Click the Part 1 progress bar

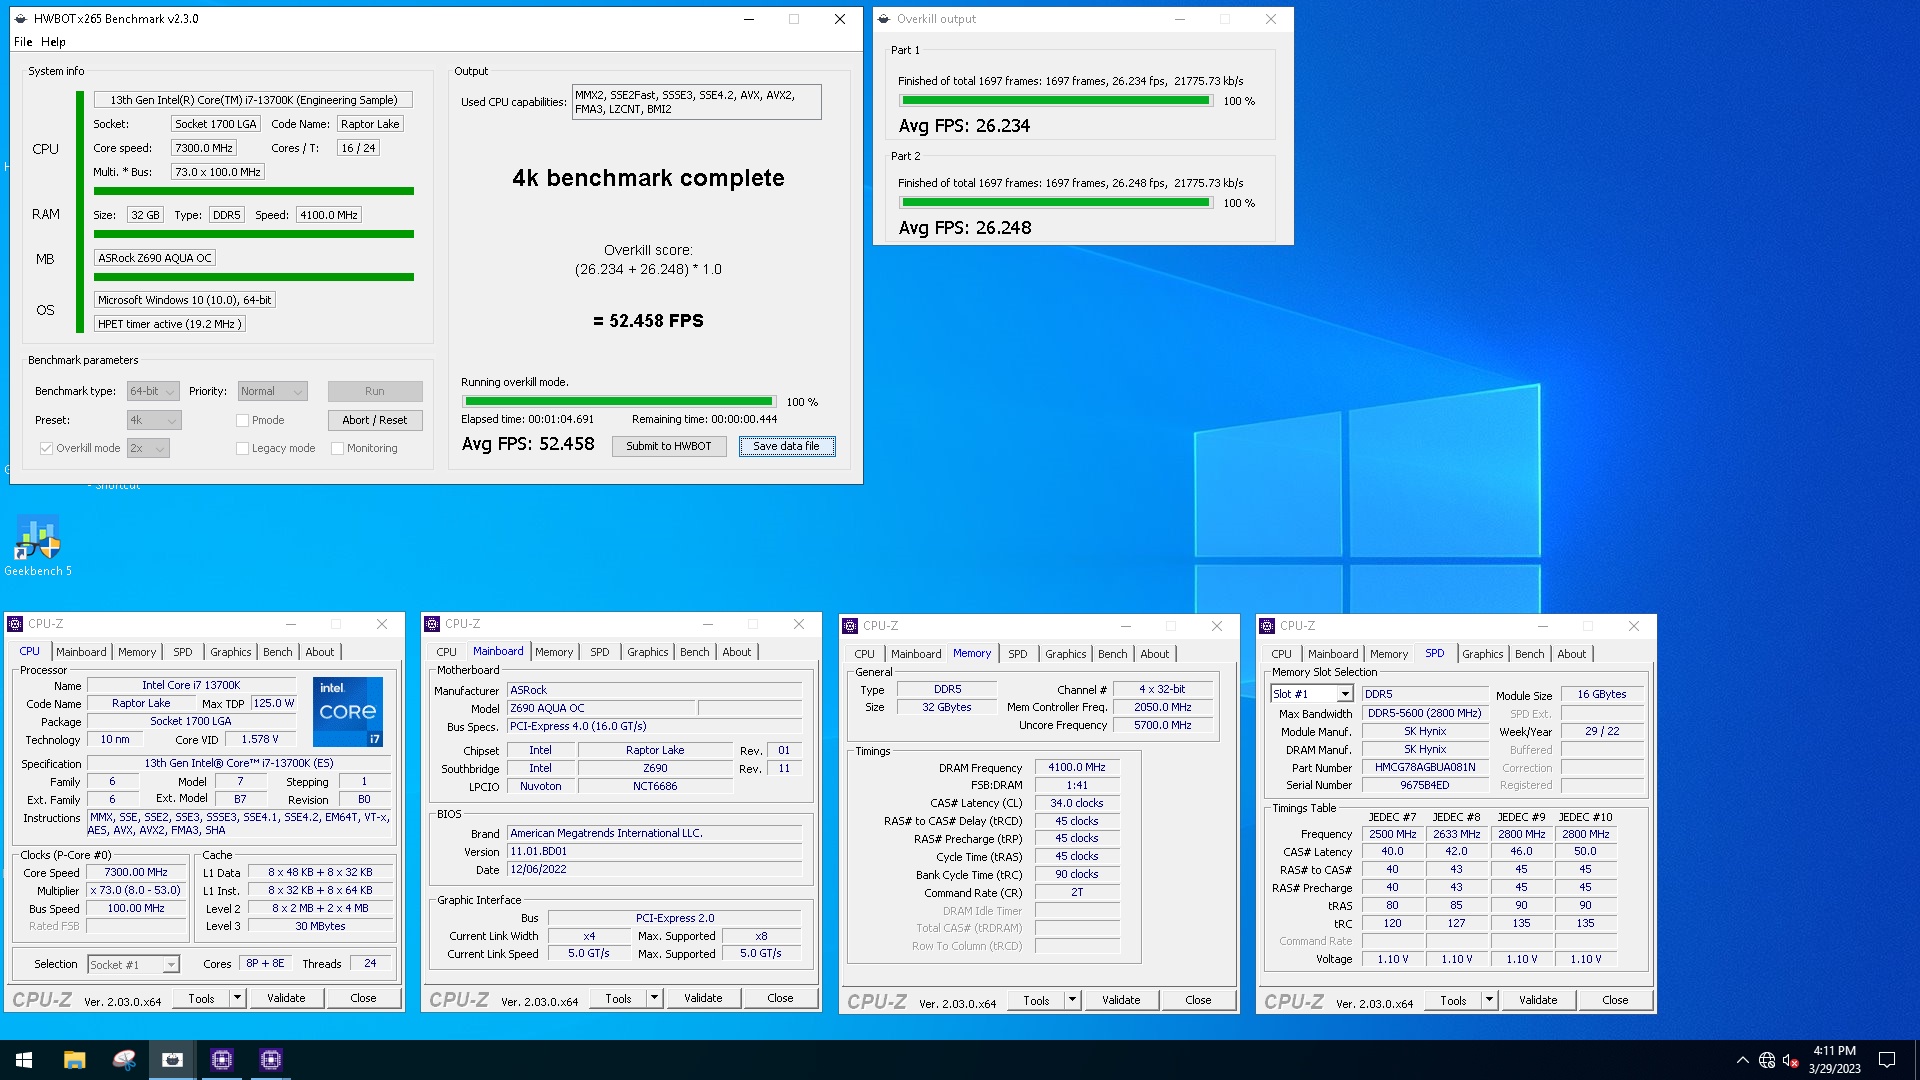(1056, 101)
